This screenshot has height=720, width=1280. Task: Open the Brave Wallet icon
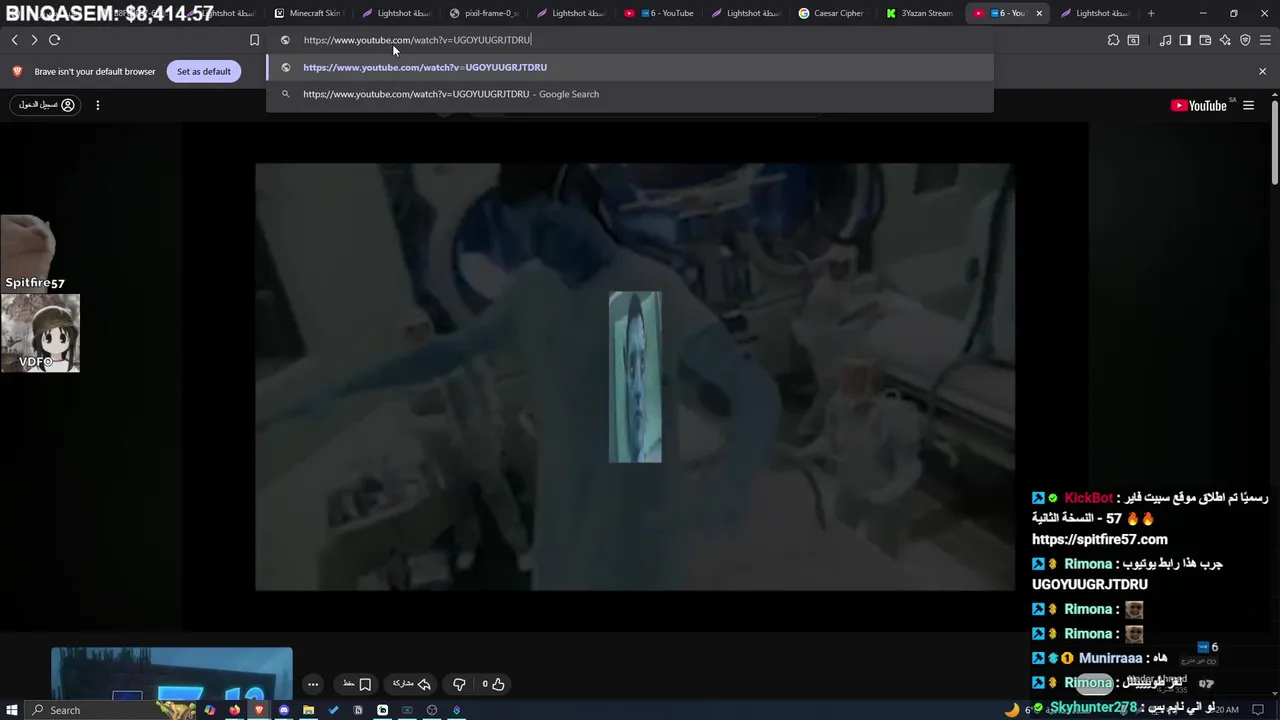[x=1205, y=40]
